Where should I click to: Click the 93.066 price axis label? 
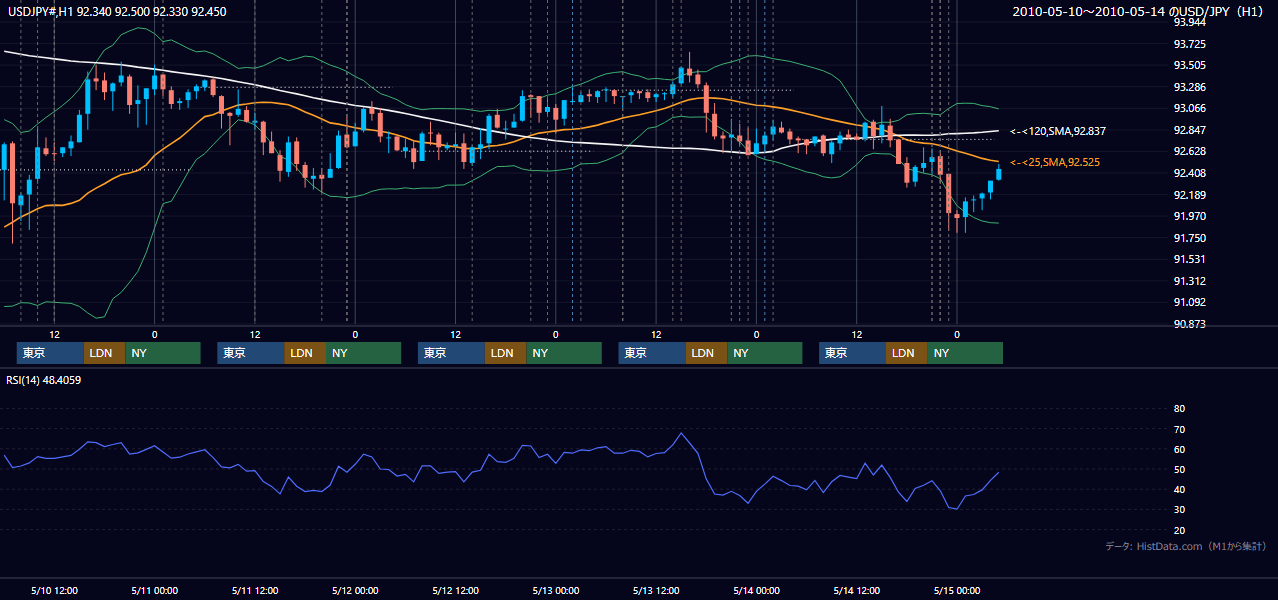click(1189, 108)
